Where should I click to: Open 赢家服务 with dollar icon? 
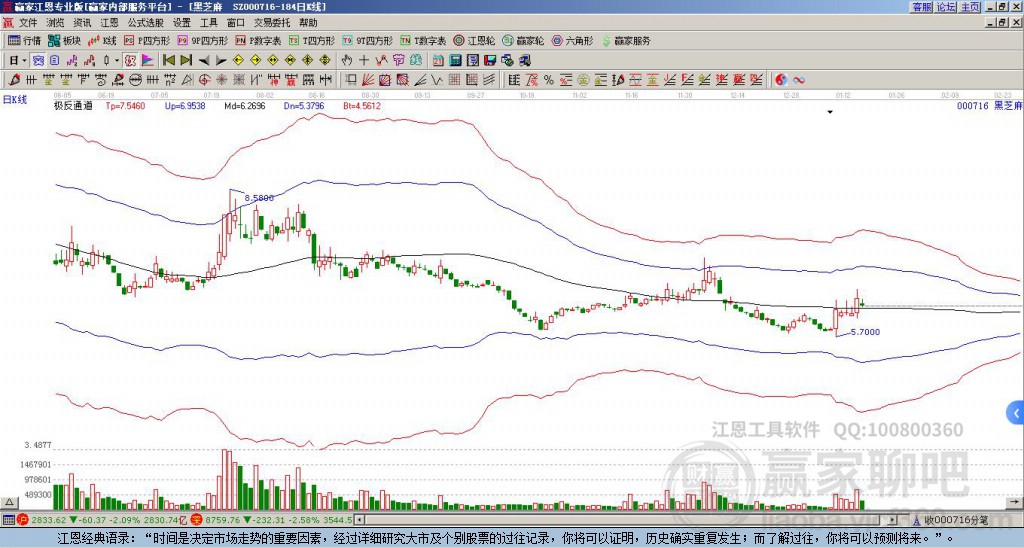626,40
